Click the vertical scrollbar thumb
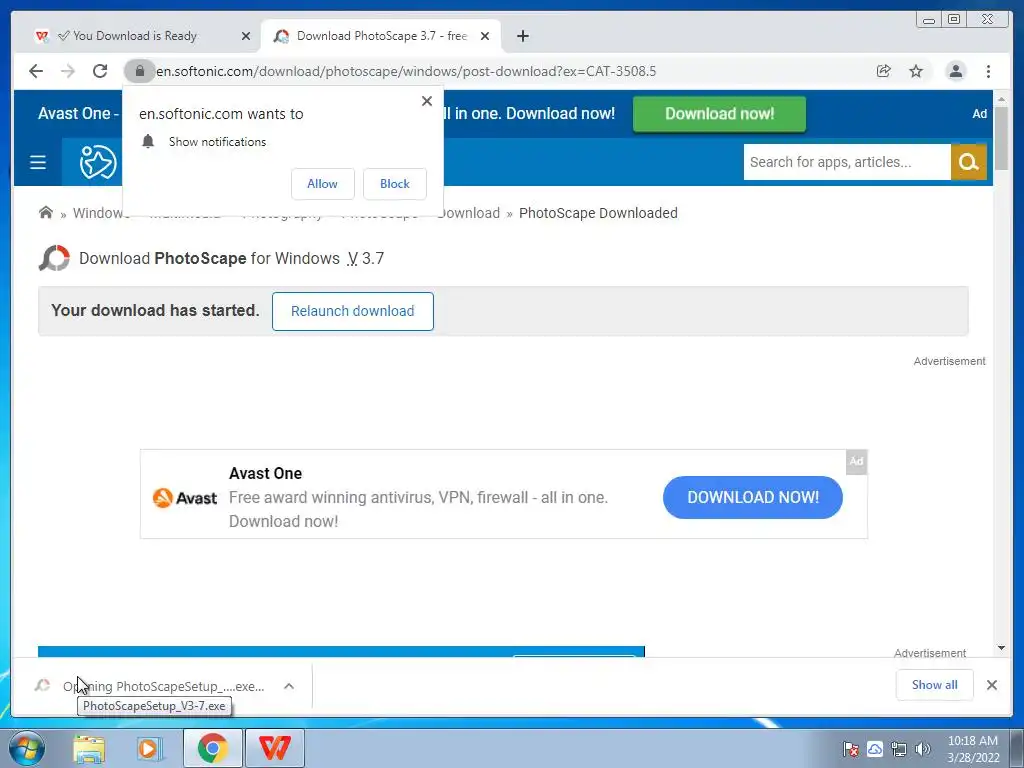The image size is (1024, 768). [1001, 137]
